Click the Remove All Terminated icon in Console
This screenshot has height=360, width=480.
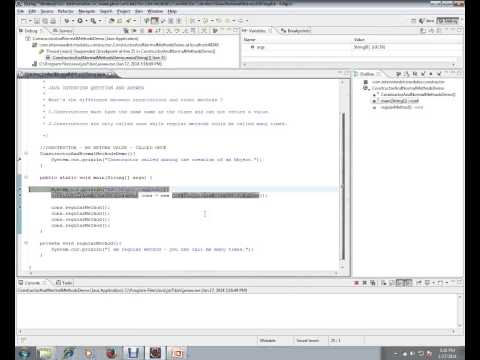[373, 283]
